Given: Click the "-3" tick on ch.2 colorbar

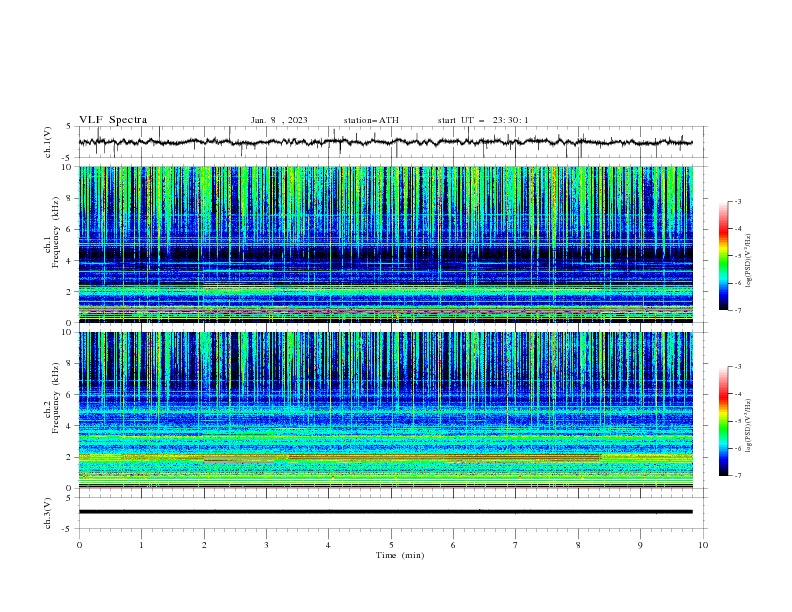Looking at the screenshot, I should tap(737, 367).
